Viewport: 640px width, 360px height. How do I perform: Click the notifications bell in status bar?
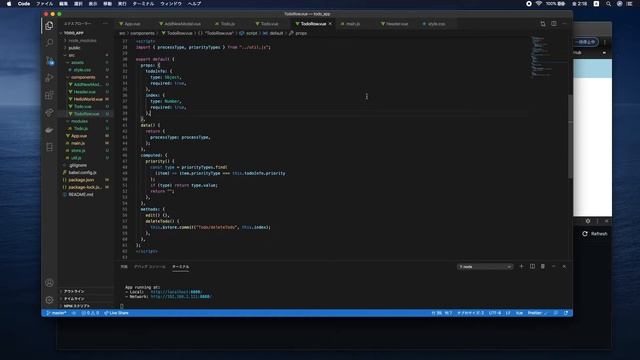566,313
